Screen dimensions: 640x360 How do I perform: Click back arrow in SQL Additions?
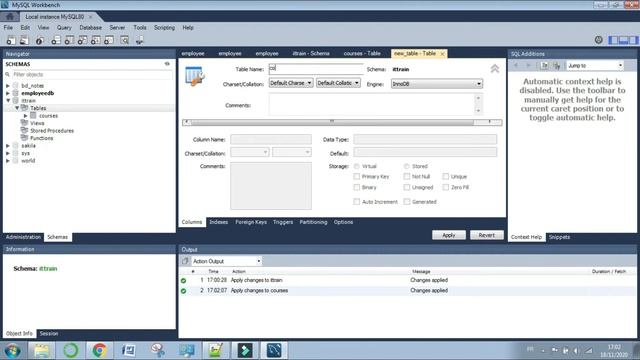pyautogui.click(x=516, y=65)
